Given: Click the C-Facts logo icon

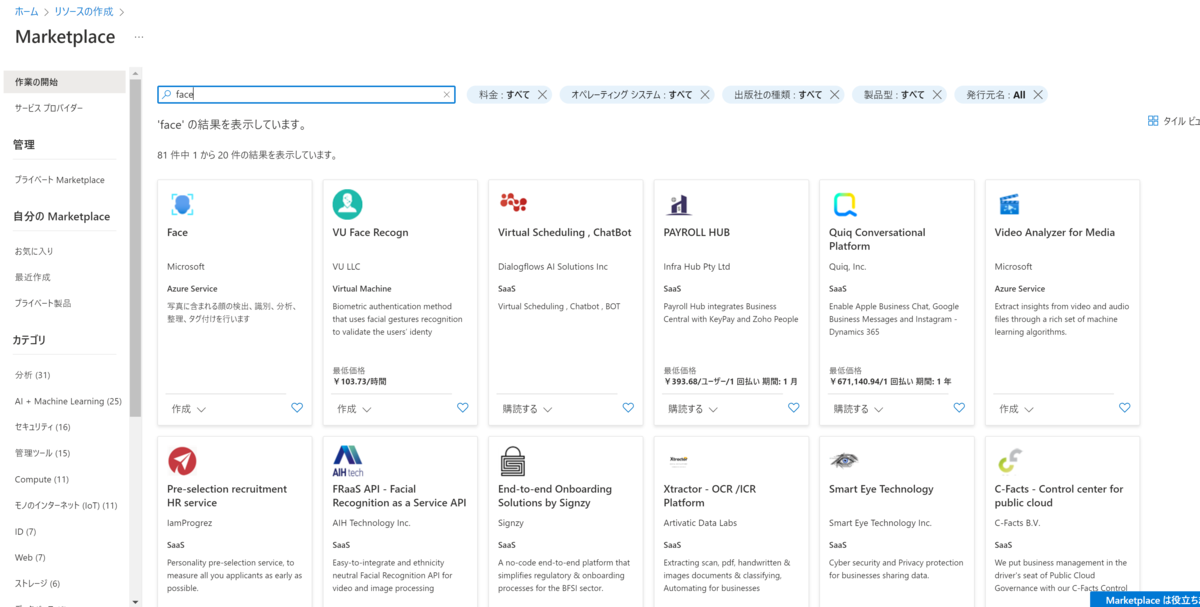Looking at the screenshot, I should click(1010, 461).
